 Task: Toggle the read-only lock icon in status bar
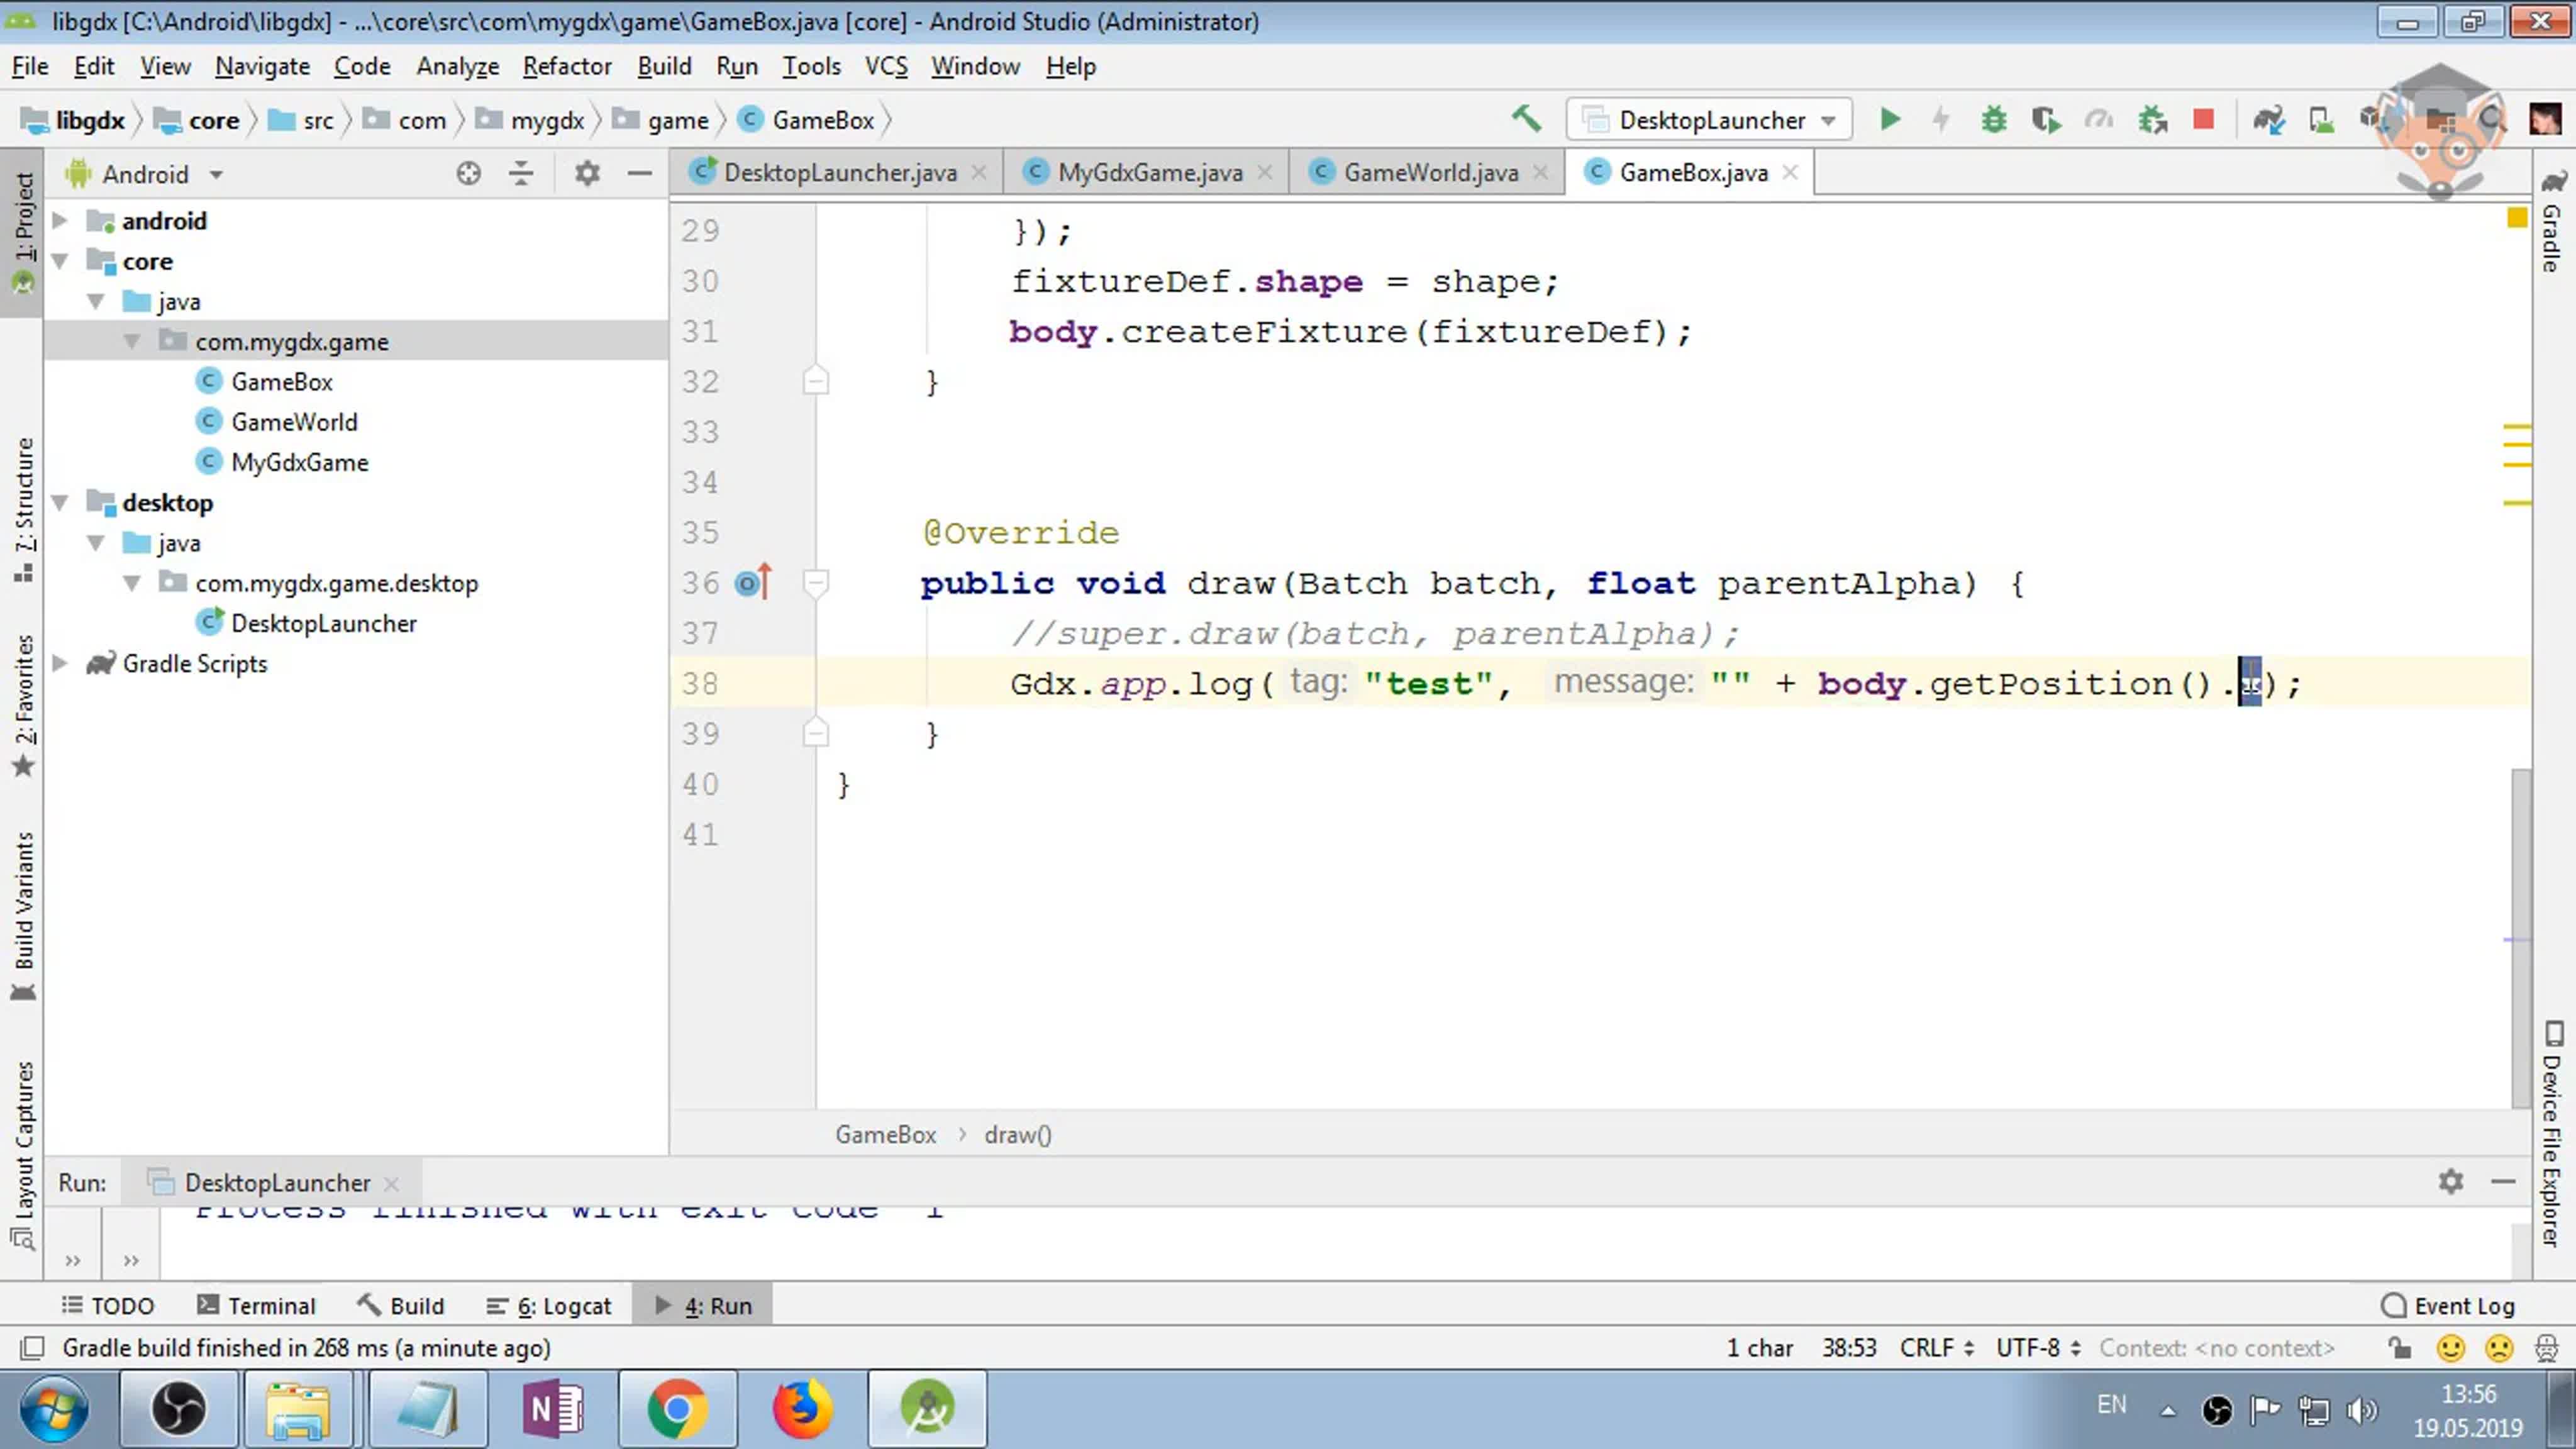(2399, 1348)
